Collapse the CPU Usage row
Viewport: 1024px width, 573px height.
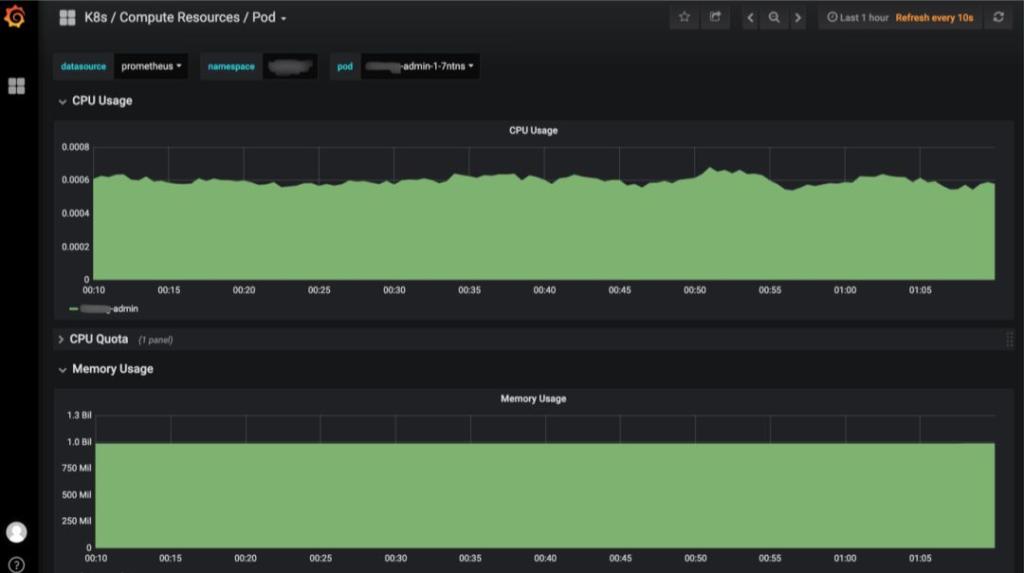click(x=95, y=101)
